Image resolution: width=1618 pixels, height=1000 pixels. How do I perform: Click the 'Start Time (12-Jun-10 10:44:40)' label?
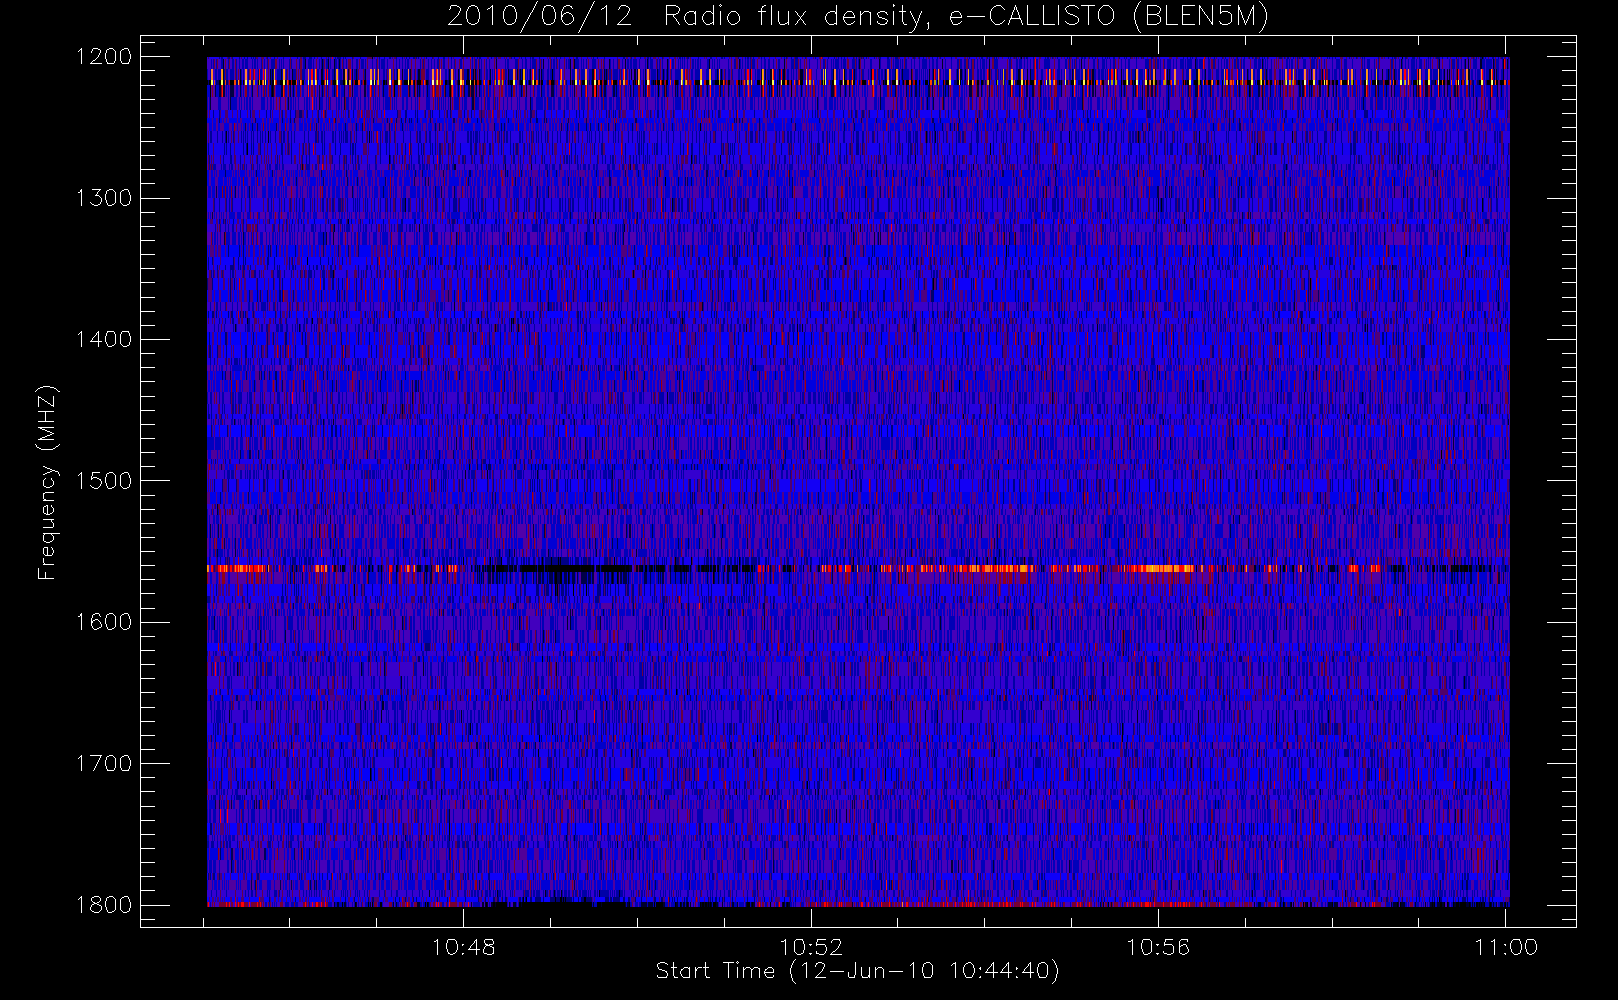coord(857,971)
